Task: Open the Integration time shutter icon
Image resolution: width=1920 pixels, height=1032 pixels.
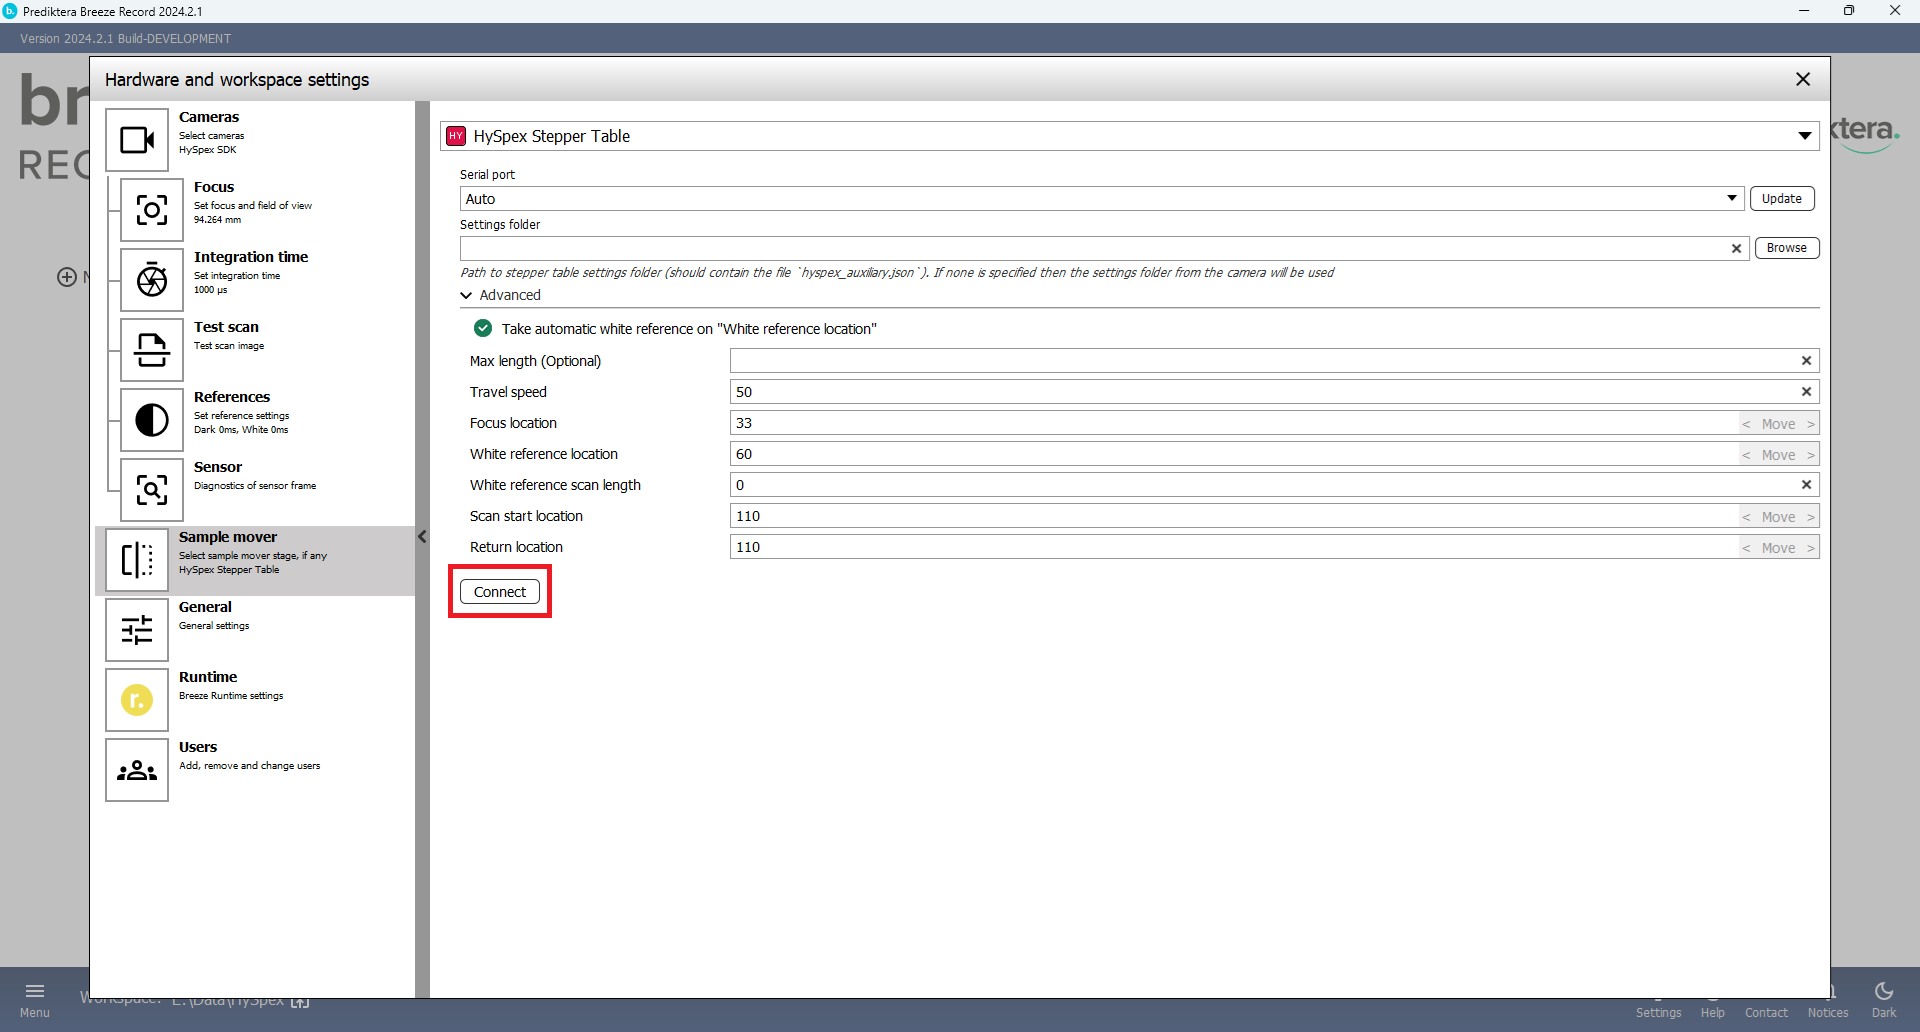Action: (152, 280)
